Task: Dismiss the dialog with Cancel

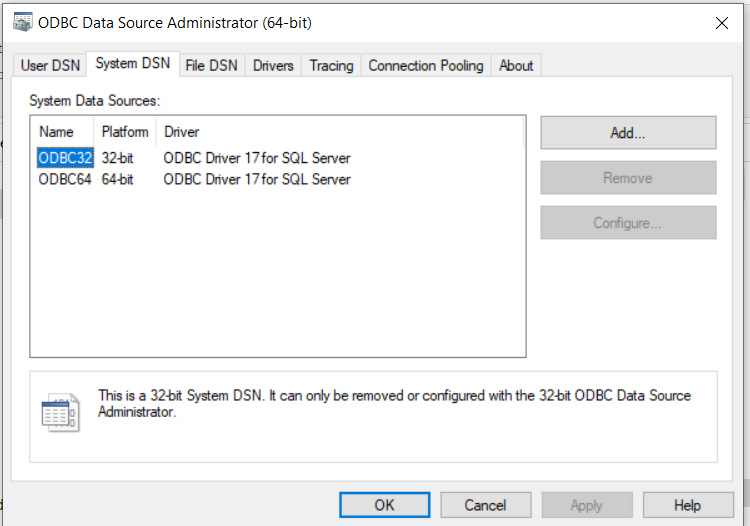Action: (x=485, y=505)
